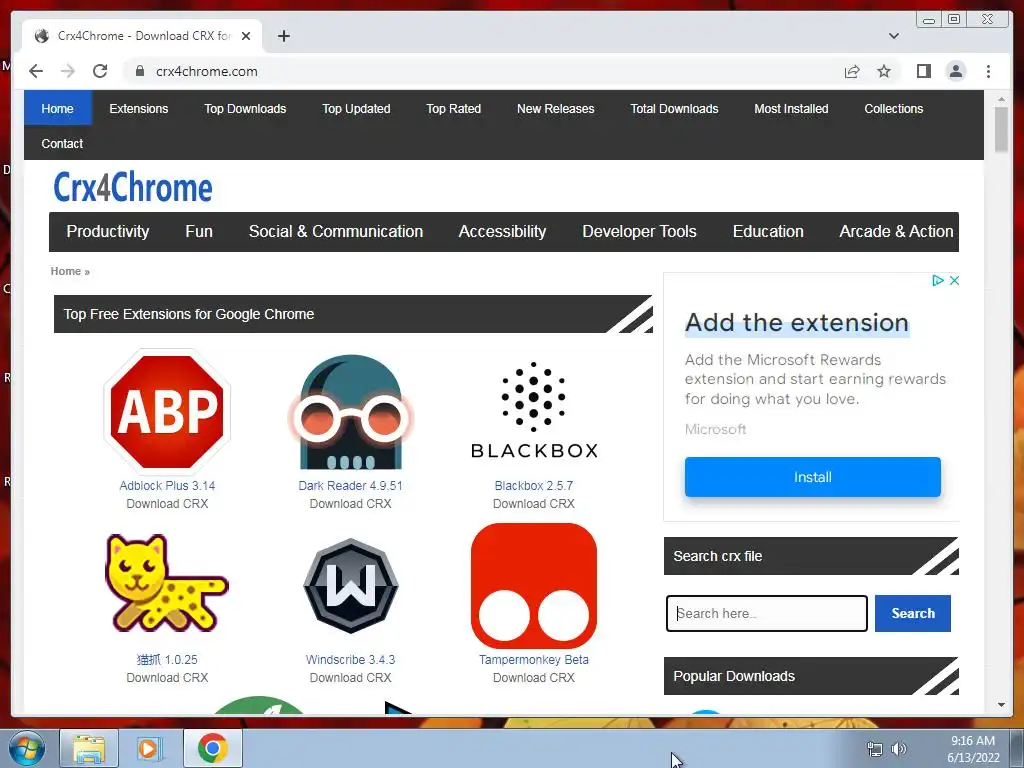Image resolution: width=1024 pixels, height=768 pixels.
Task: Open Adblock Plus 3.14 link
Action: [167, 485]
